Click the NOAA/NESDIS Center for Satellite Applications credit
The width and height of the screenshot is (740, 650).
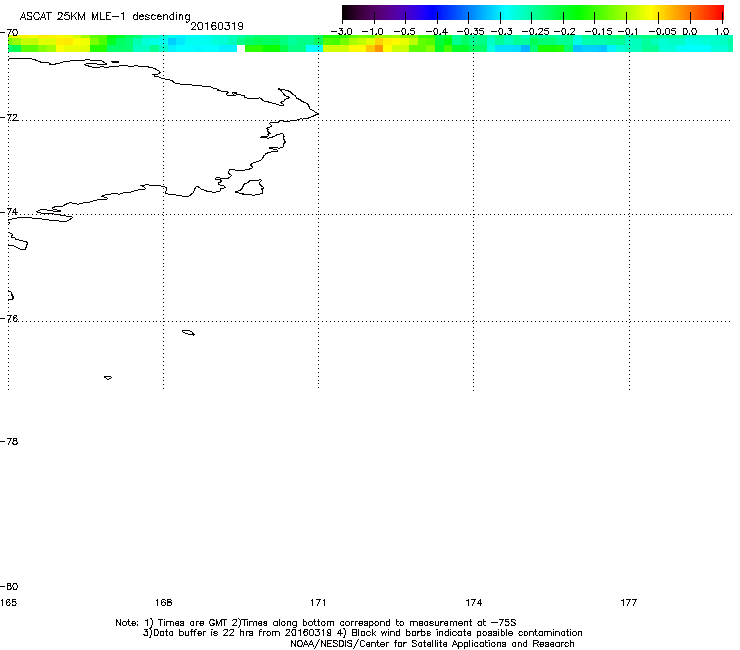(x=432, y=644)
